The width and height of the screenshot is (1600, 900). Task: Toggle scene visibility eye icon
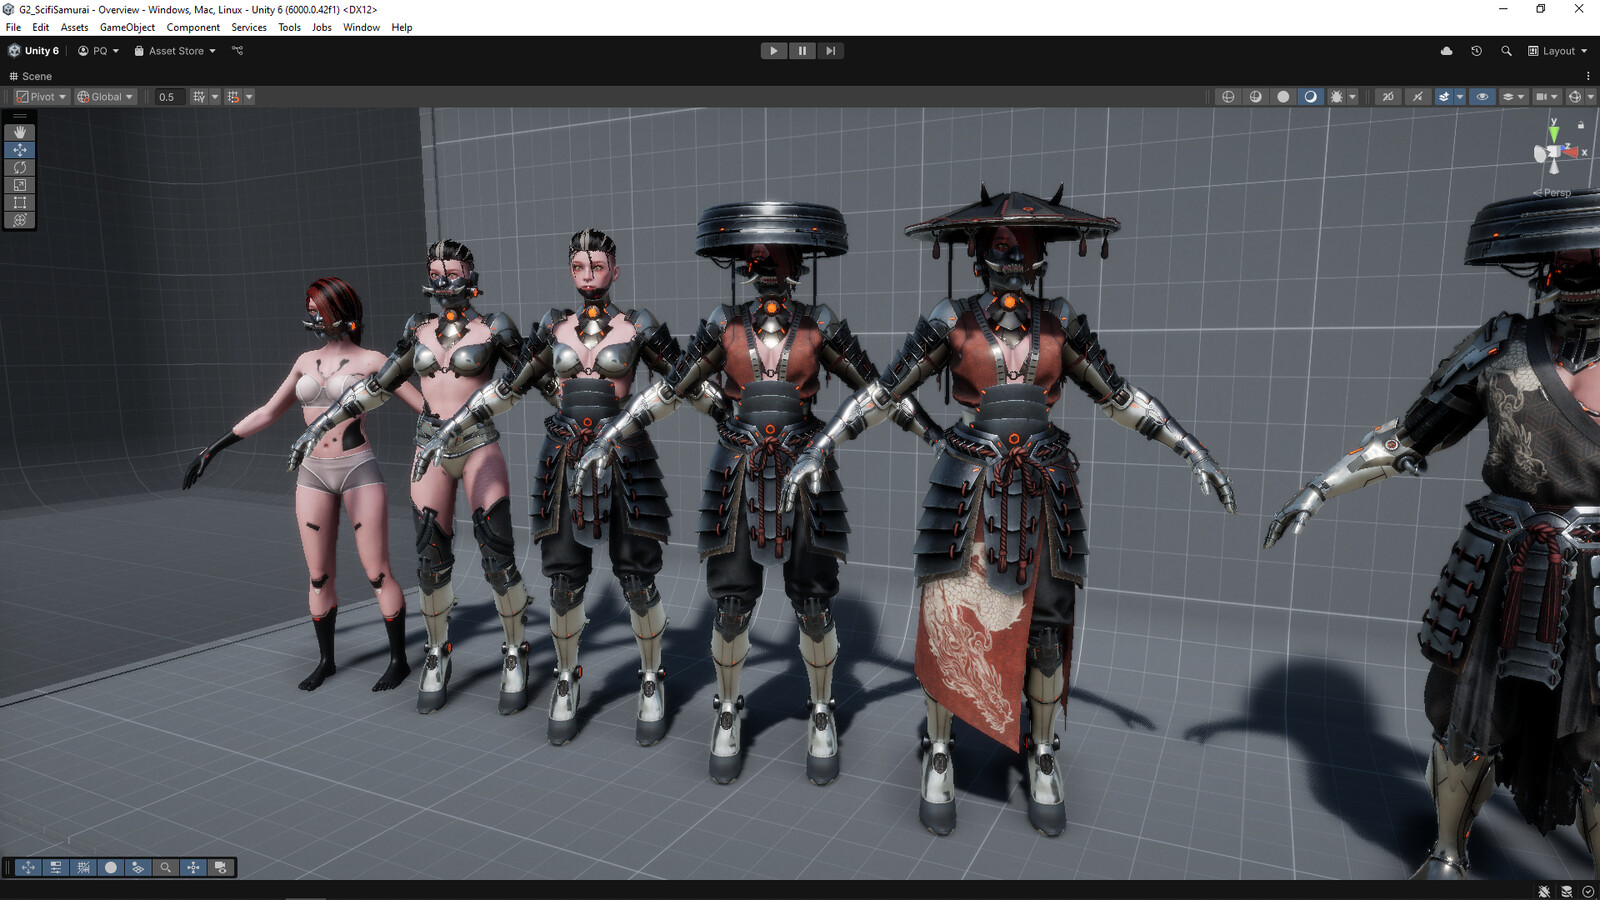[x=1482, y=97]
